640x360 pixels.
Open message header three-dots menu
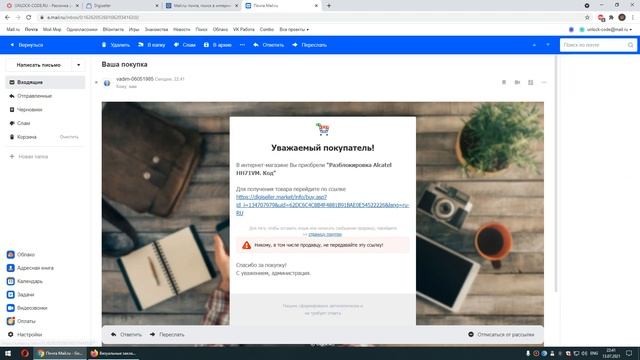[x=544, y=82]
